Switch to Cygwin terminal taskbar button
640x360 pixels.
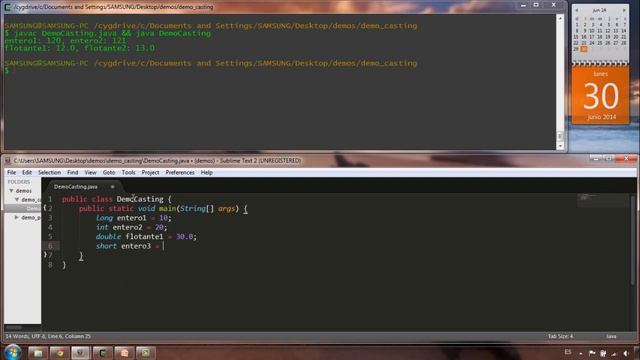(103, 353)
